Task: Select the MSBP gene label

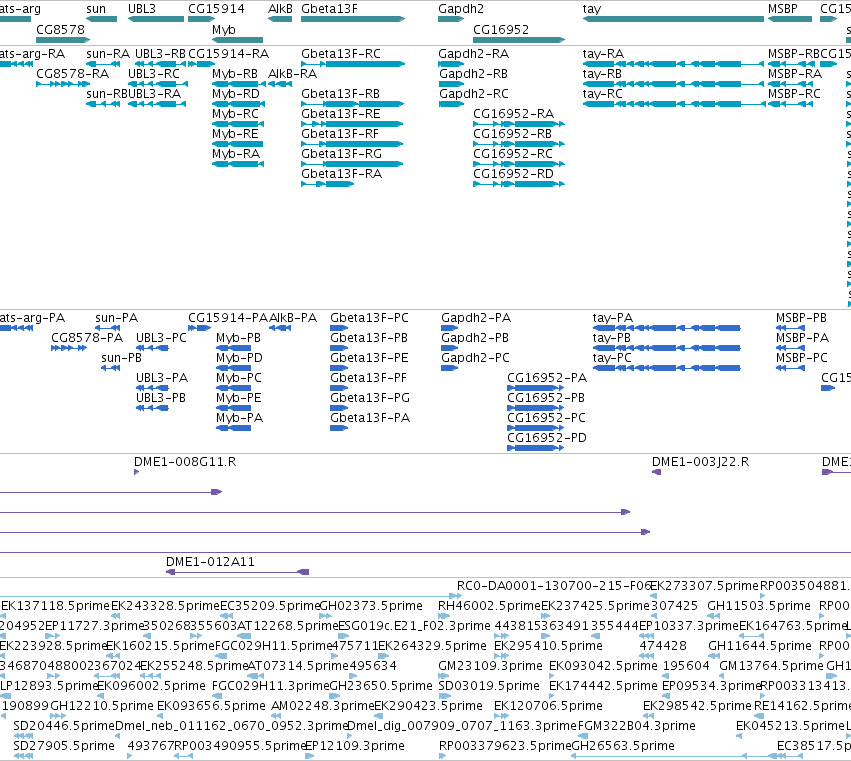Action: coord(783,9)
